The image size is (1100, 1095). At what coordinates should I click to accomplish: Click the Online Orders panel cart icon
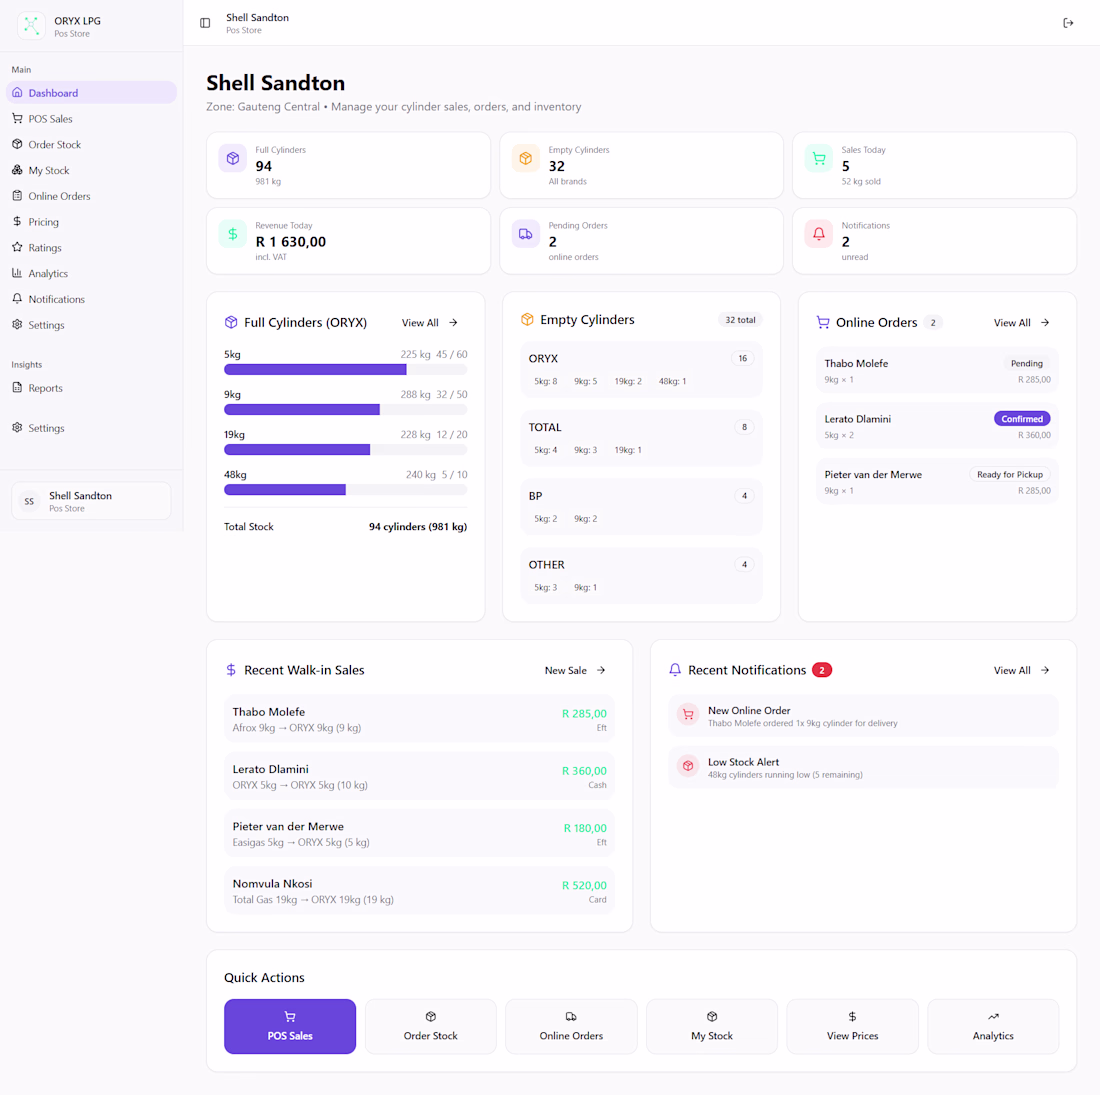coord(823,323)
